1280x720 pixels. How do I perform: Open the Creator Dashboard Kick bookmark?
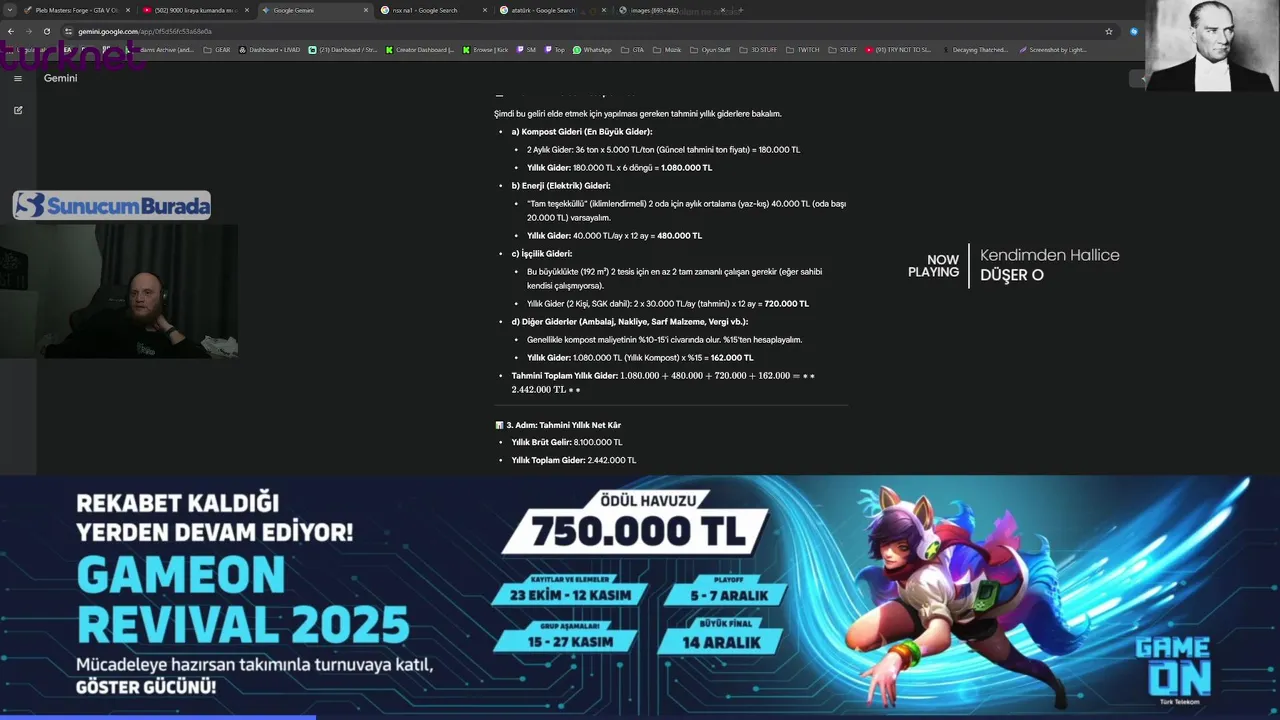[420, 49]
